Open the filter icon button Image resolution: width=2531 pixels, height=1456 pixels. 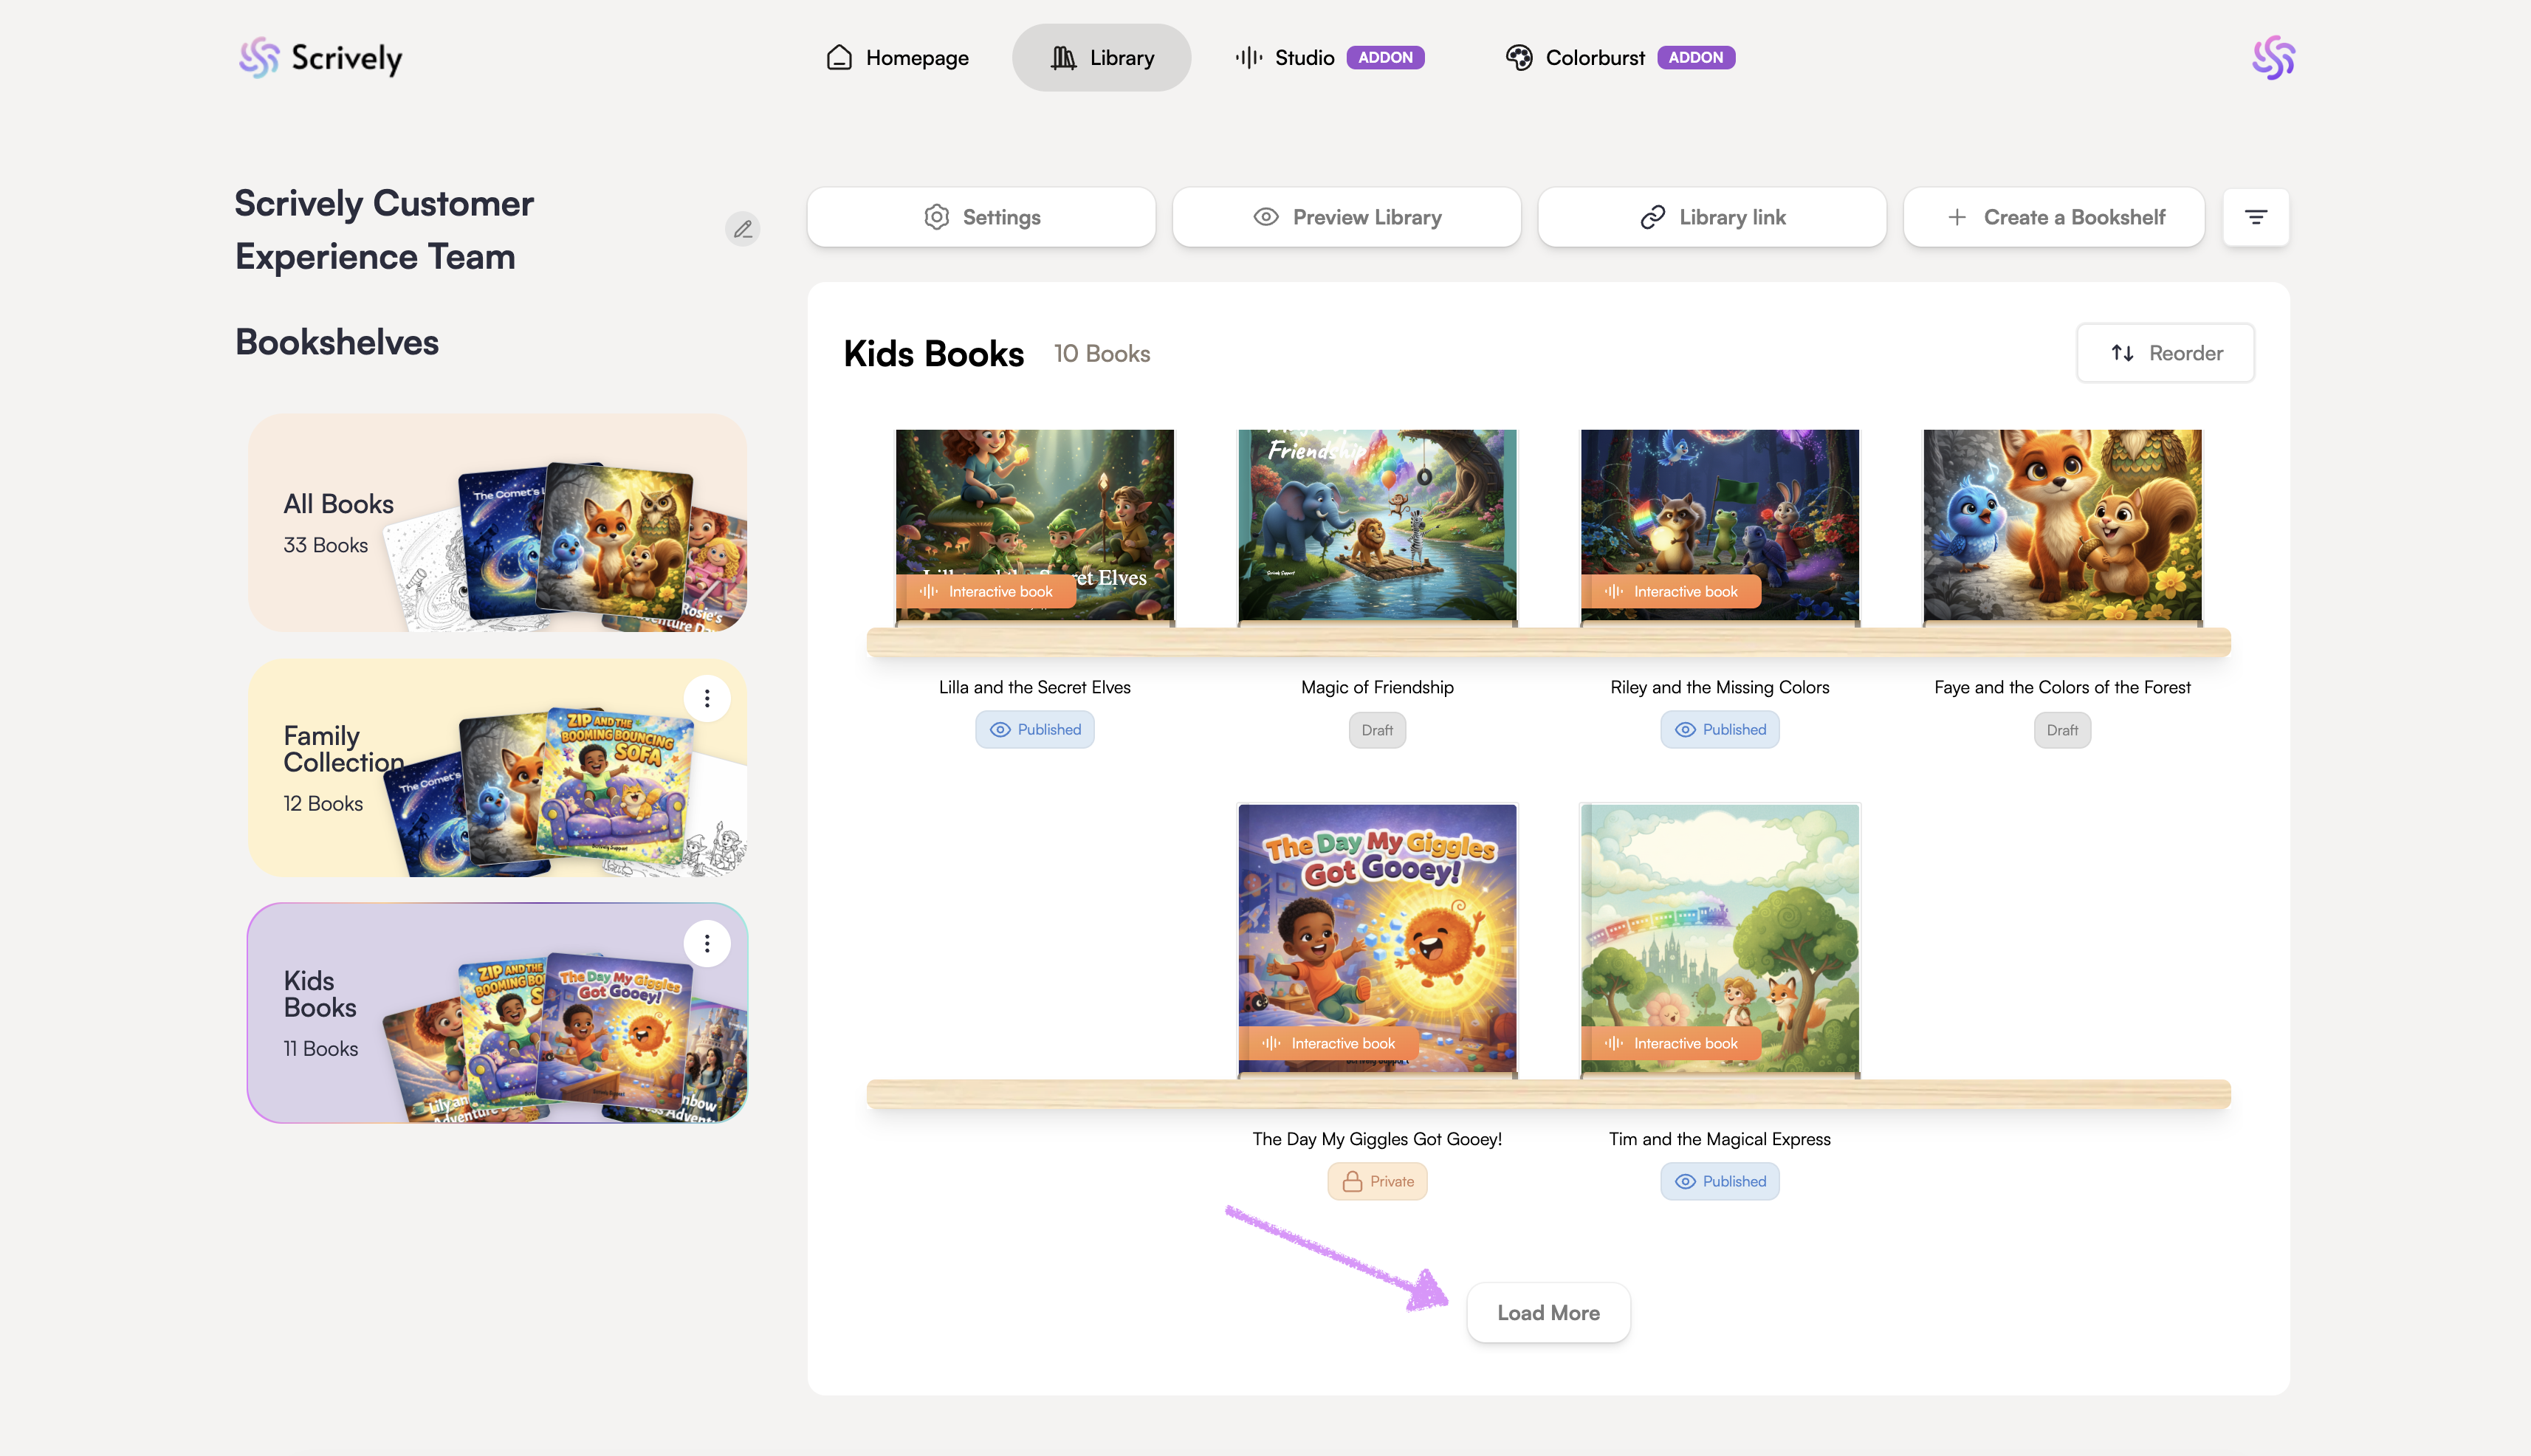click(x=2255, y=217)
